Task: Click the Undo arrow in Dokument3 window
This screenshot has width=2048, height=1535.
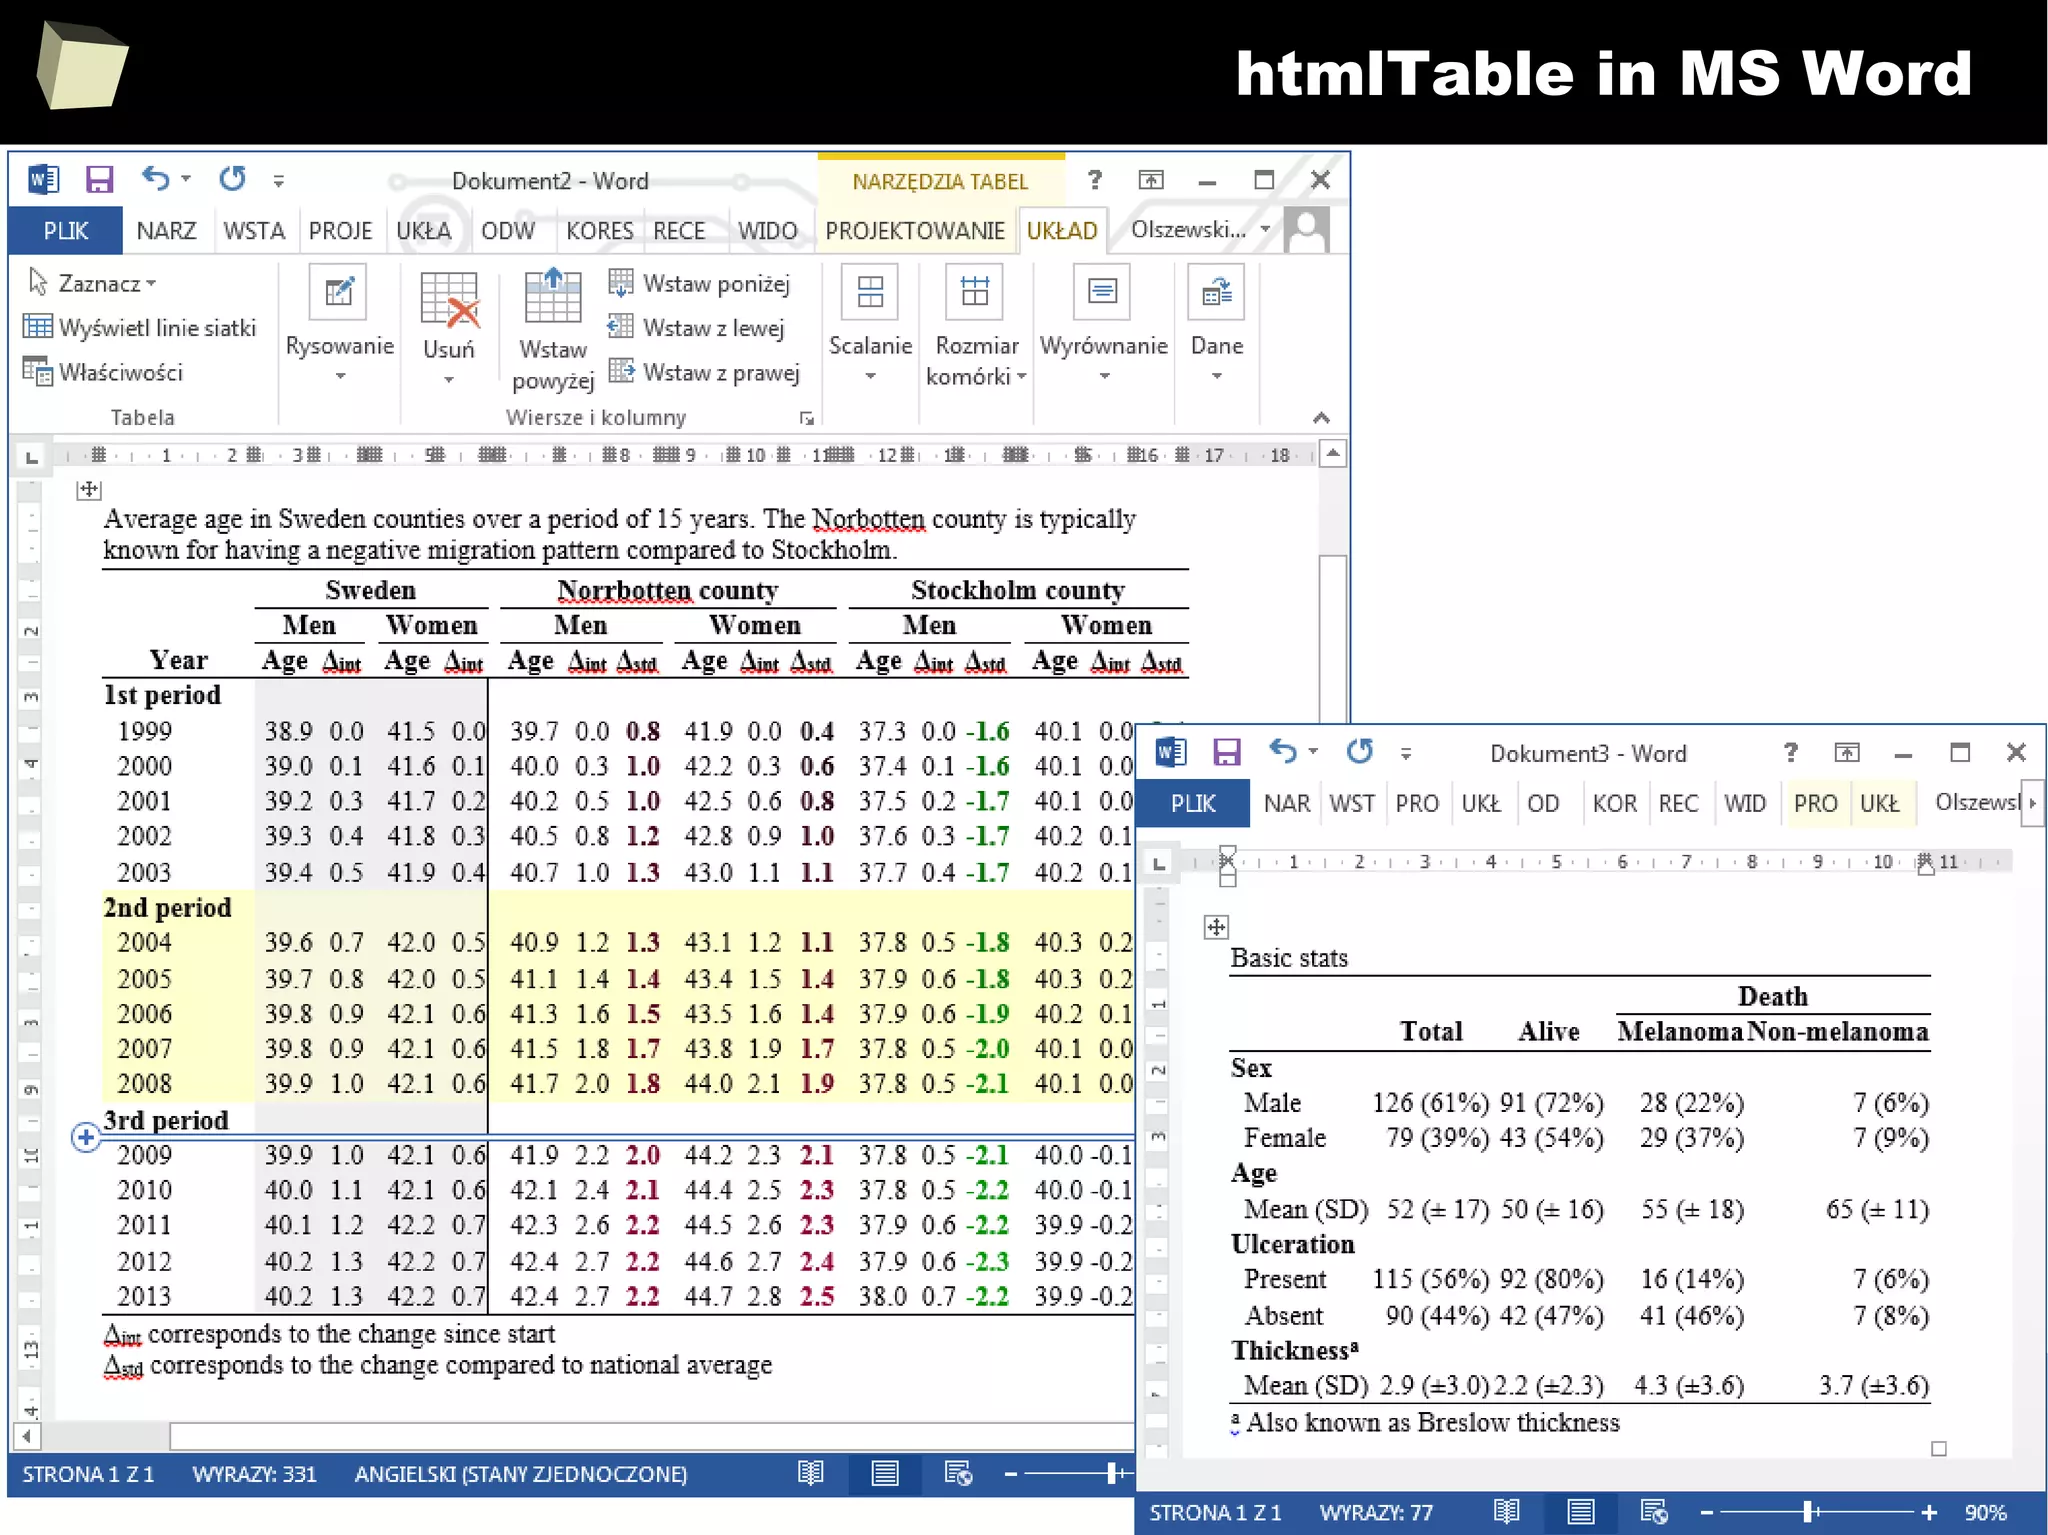Action: point(1283,751)
